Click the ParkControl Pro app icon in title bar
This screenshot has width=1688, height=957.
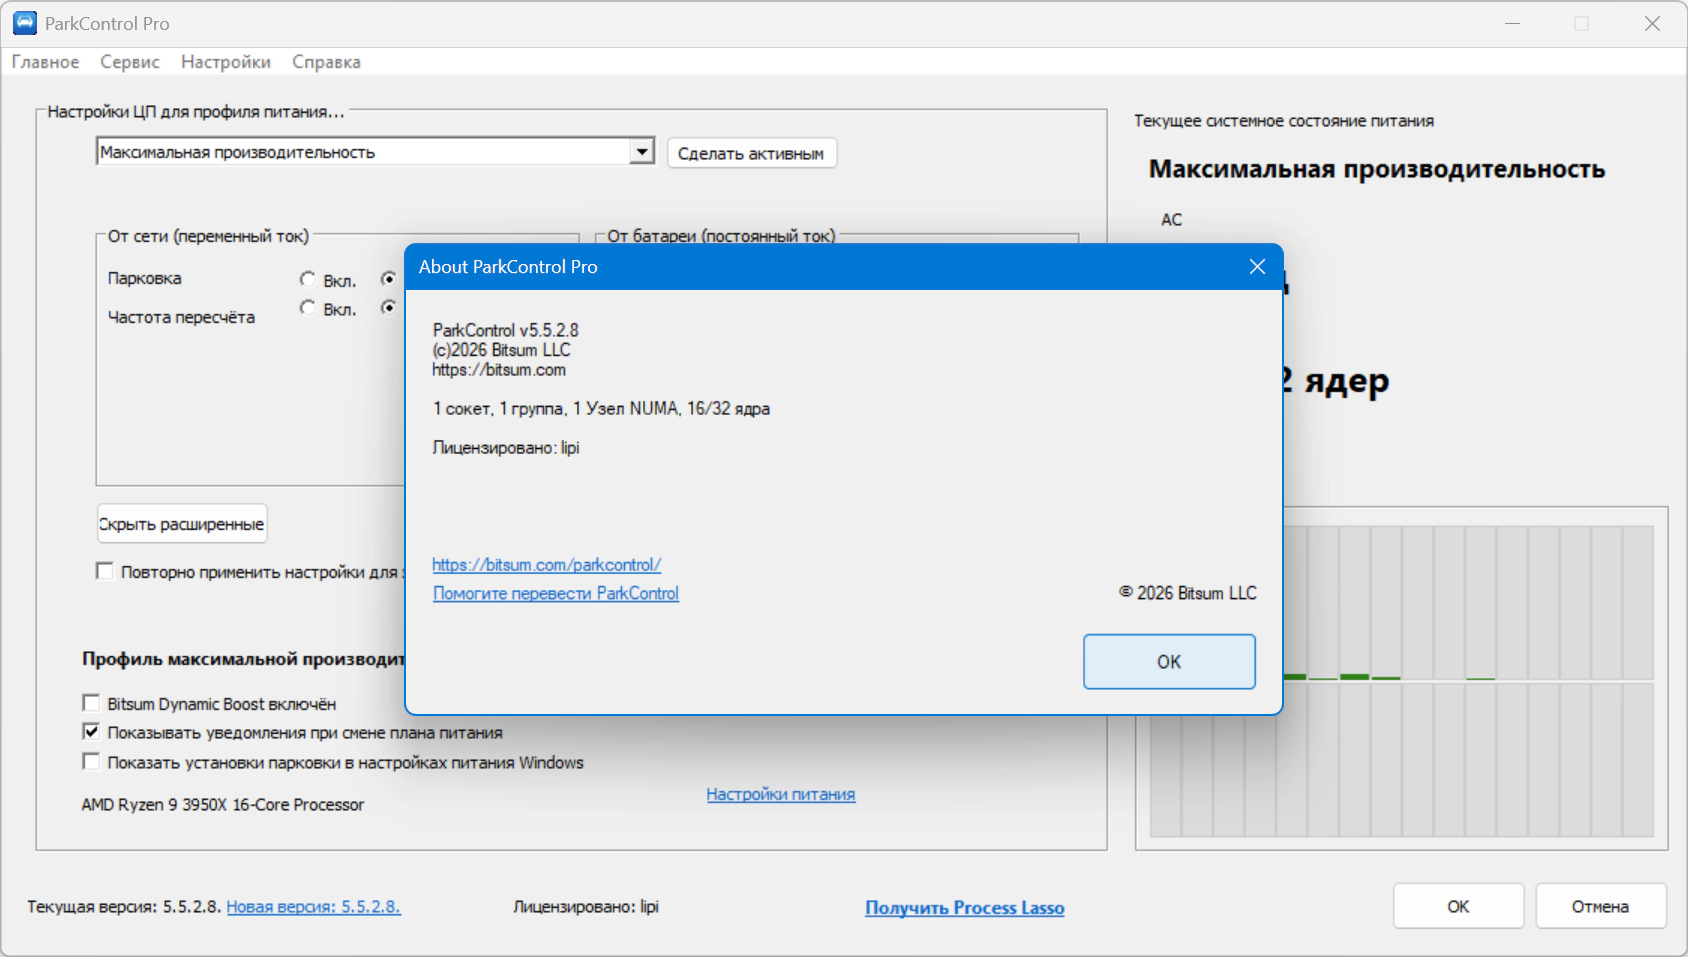[x=24, y=23]
